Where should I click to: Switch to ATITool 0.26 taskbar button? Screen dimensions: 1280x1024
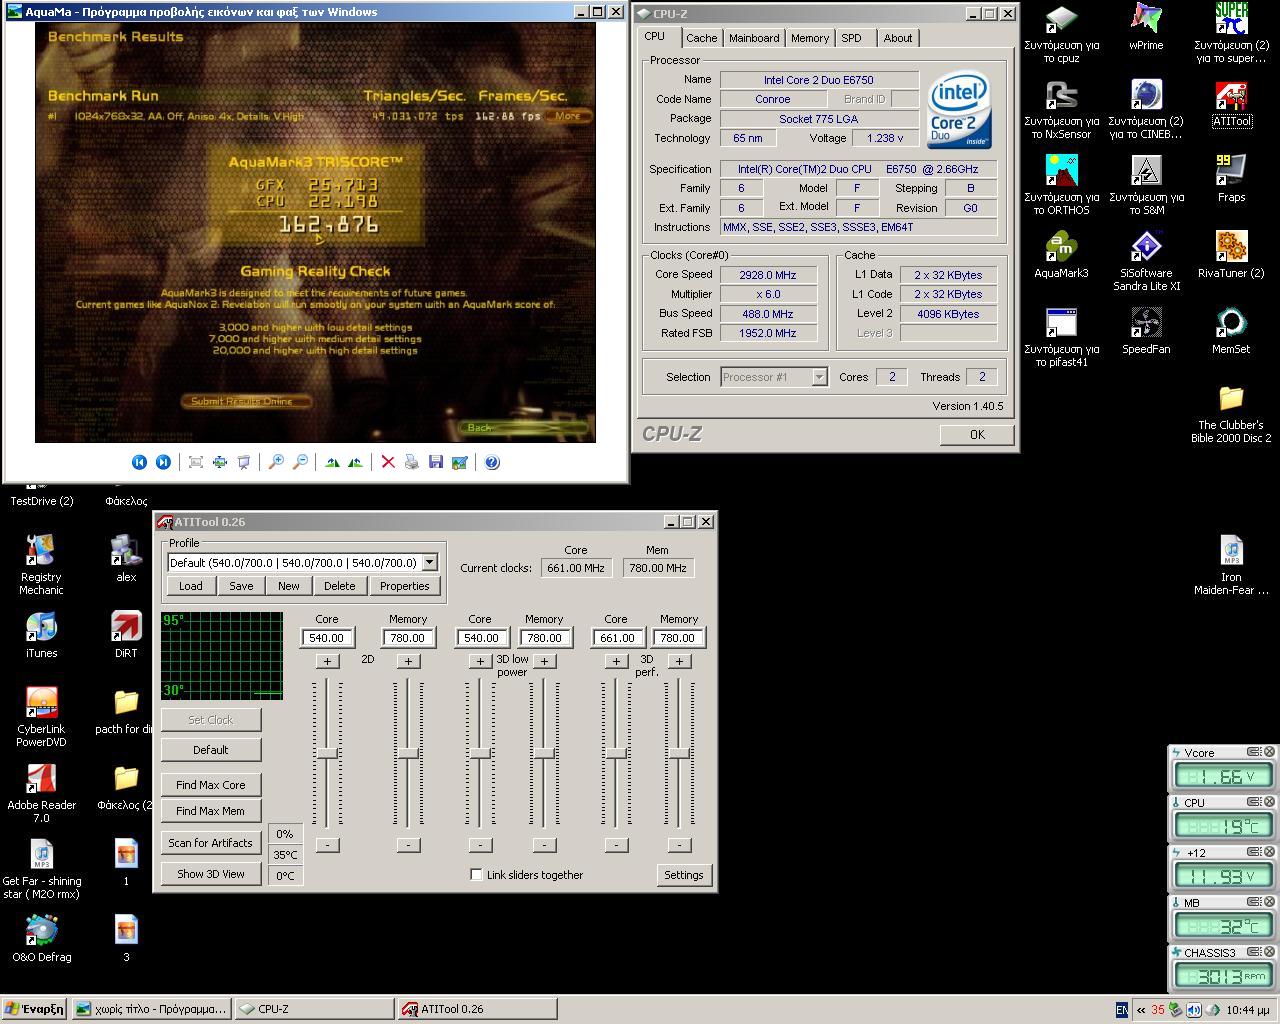[477, 1009]
